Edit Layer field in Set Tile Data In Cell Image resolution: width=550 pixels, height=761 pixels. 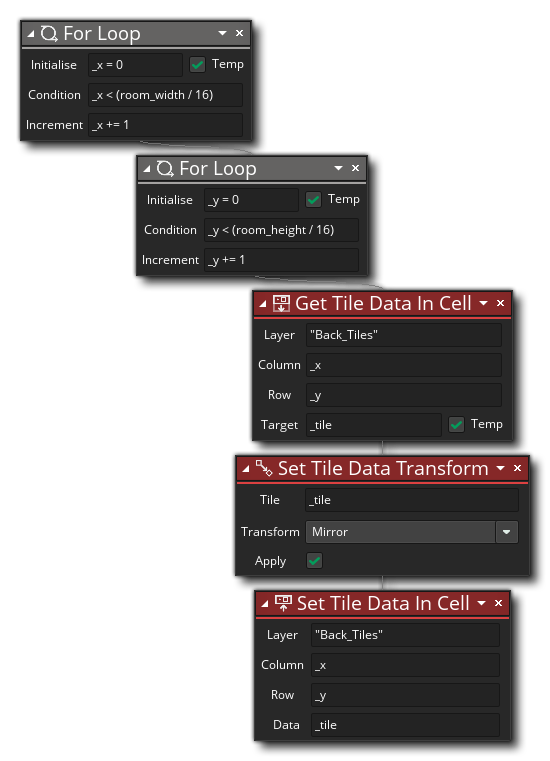405,635
